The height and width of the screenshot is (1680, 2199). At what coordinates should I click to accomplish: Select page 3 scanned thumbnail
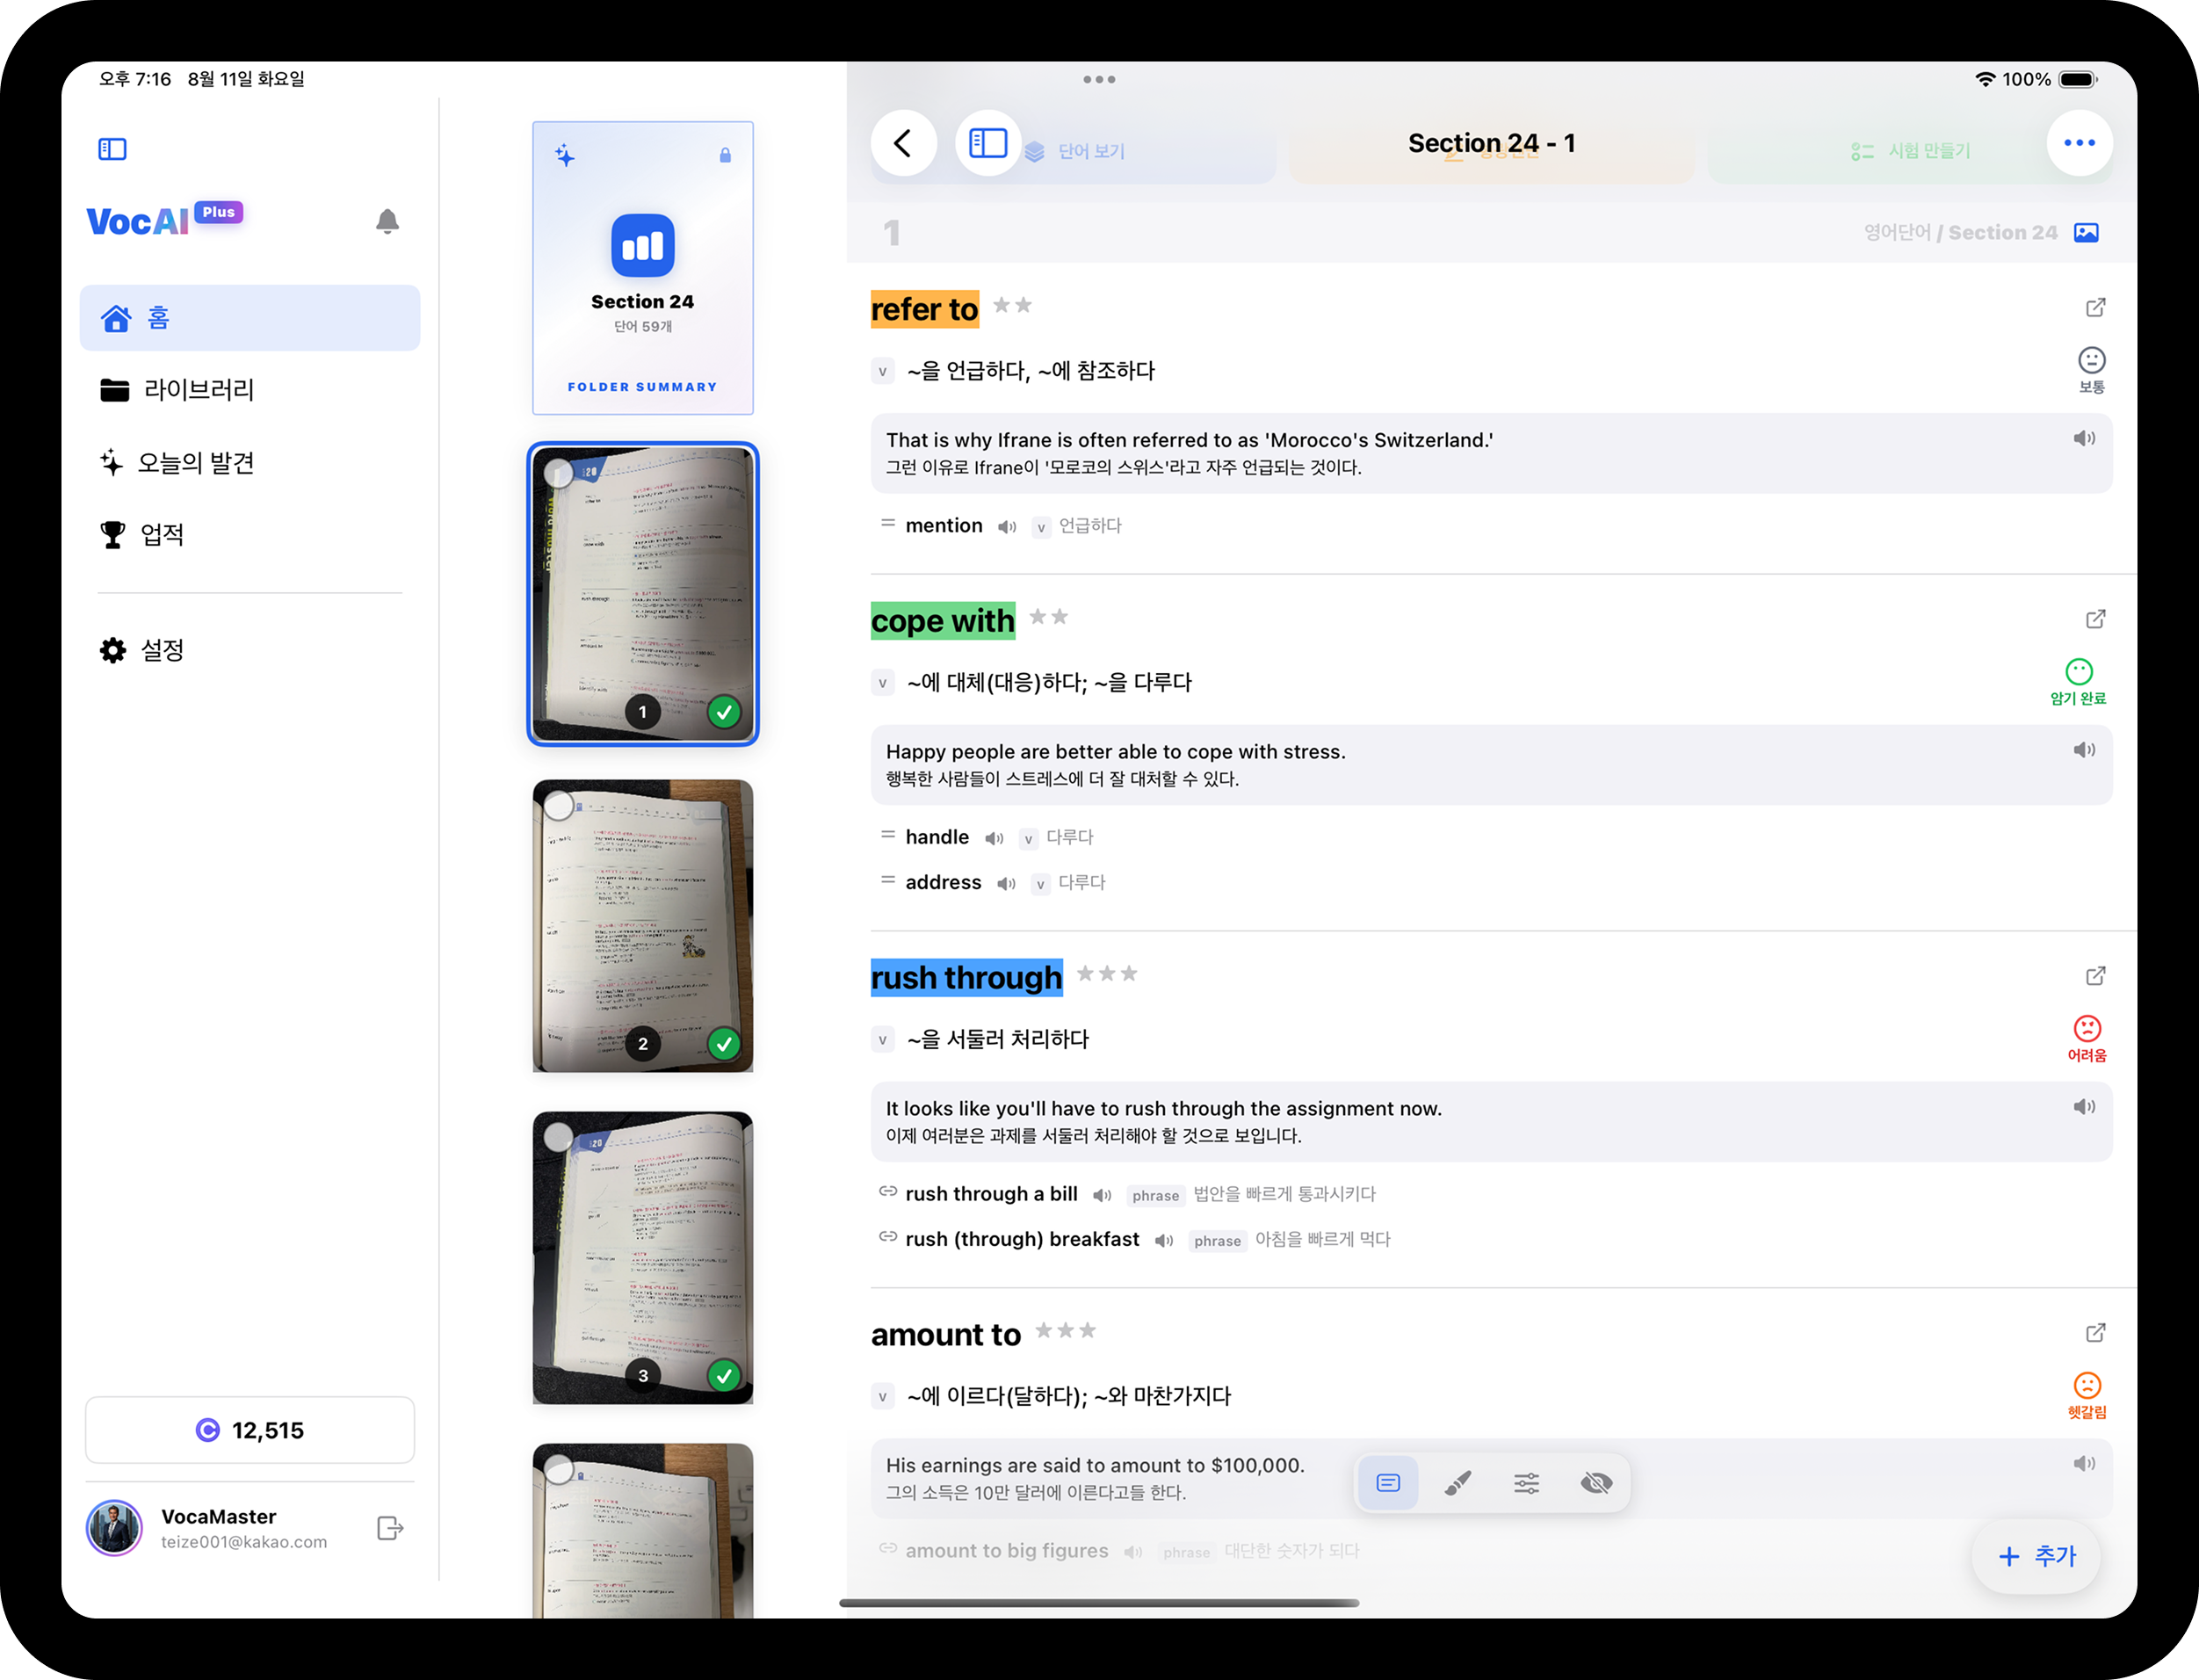tap(642, 1258)
